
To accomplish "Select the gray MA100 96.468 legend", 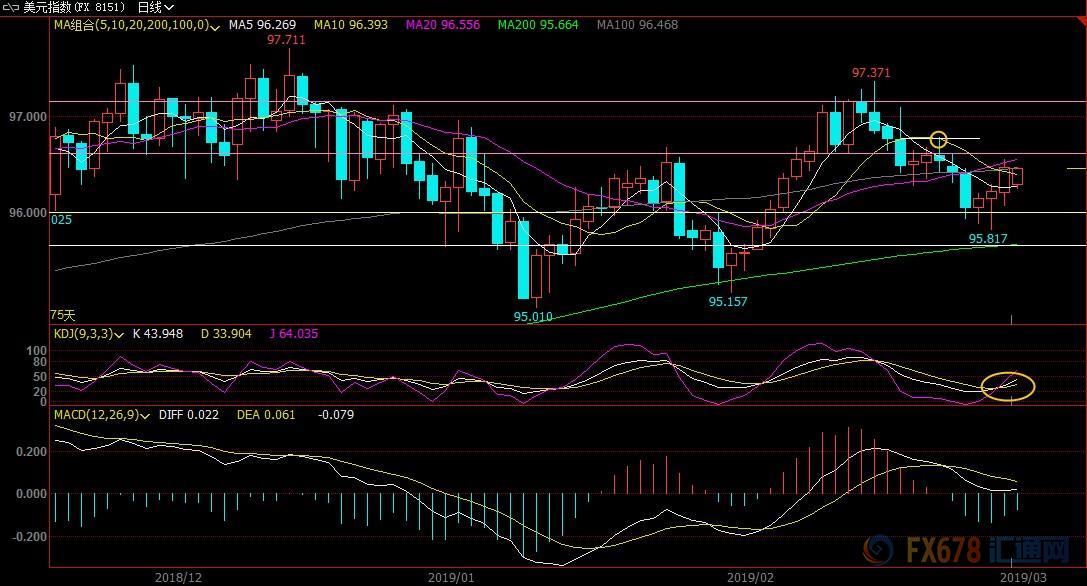I will (637, 24).
